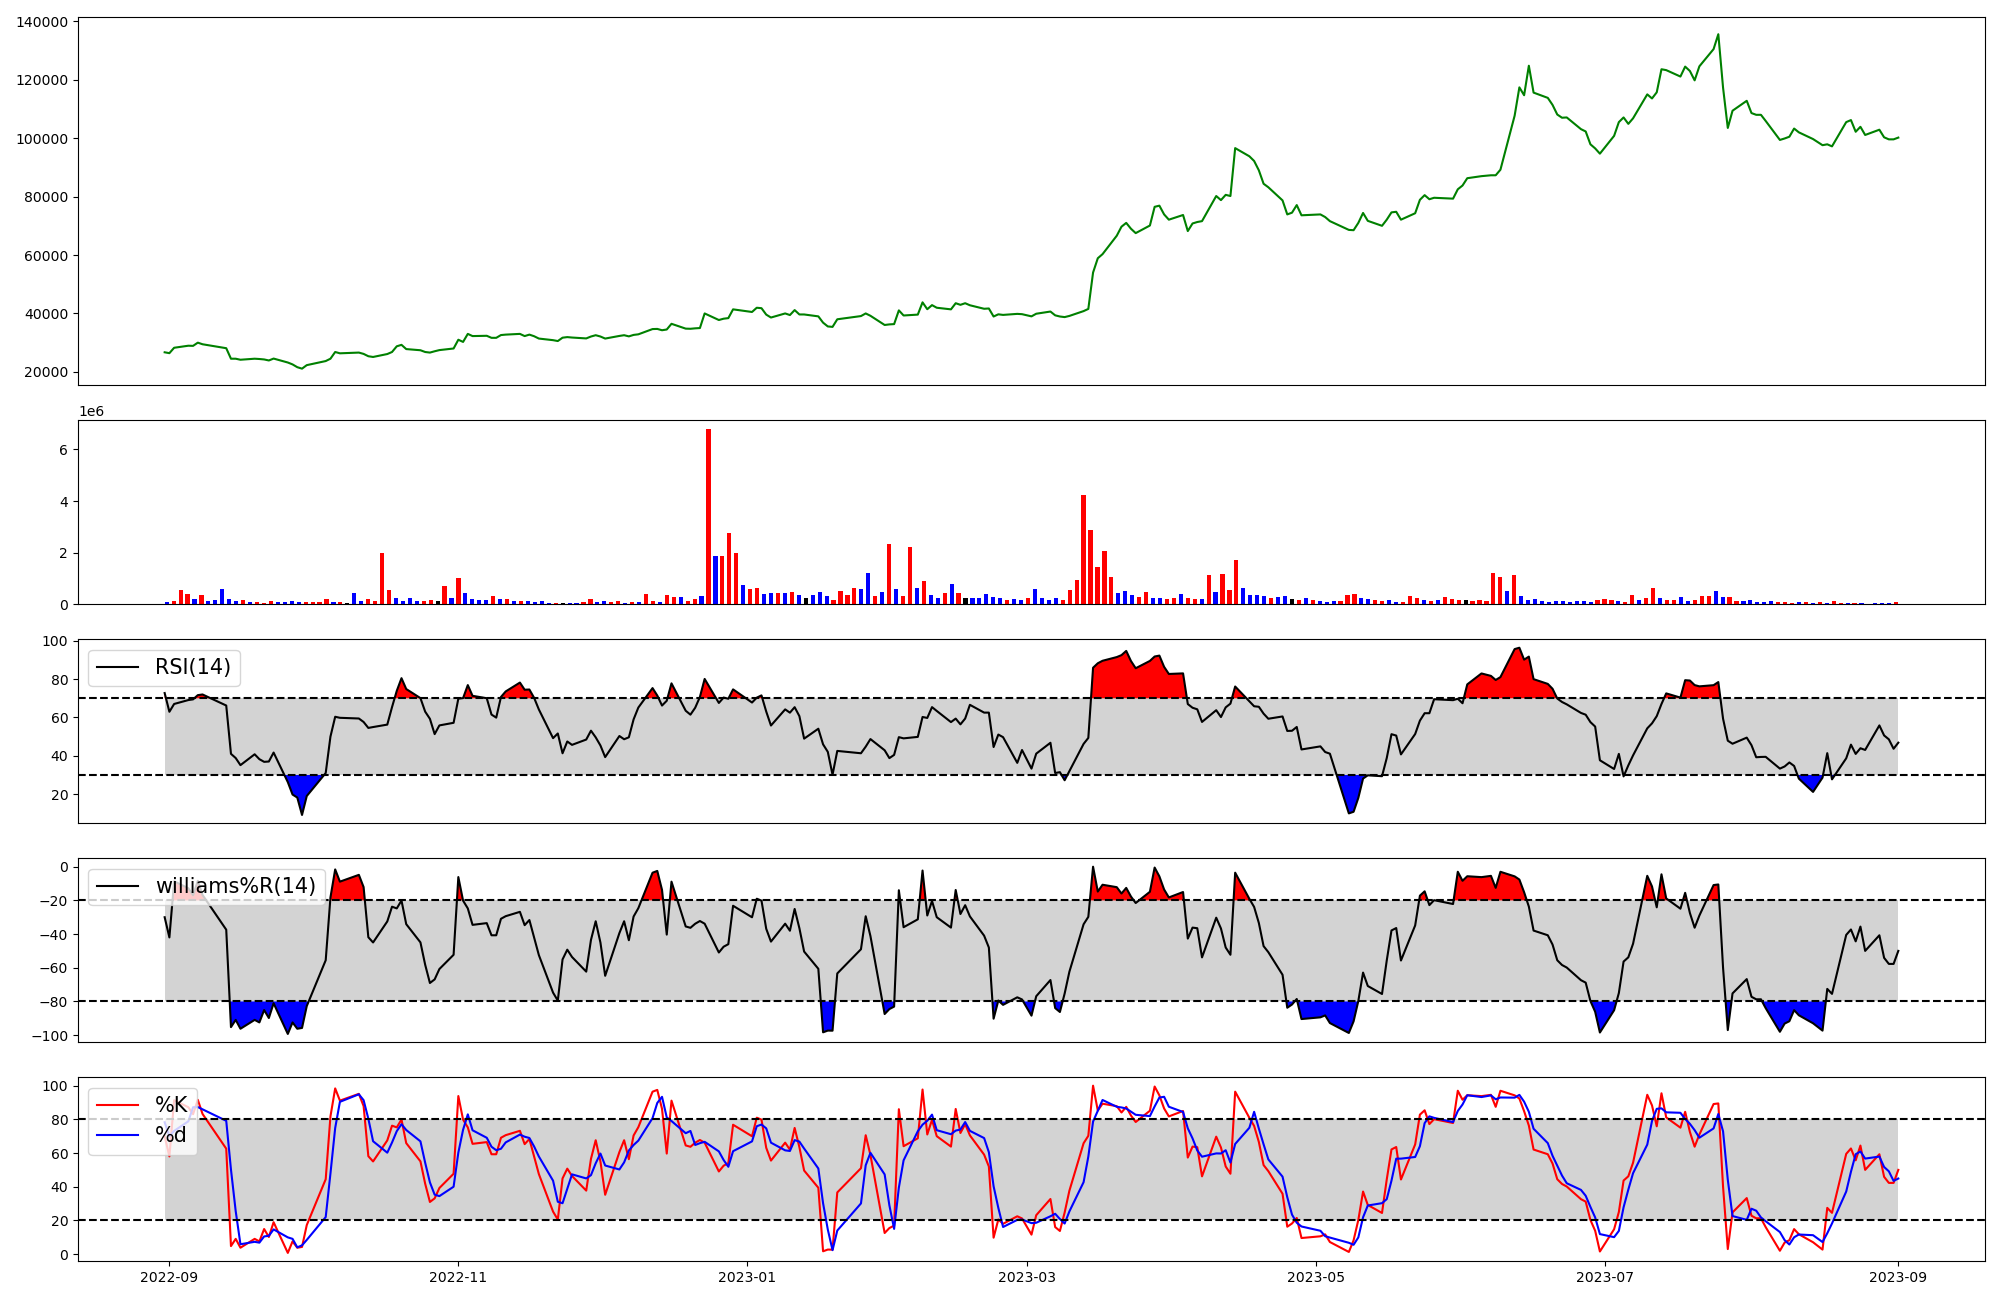Click the 2023-03 x-axis date label
This screenshot has width=2000, height=1300.
[1028, 1277]
